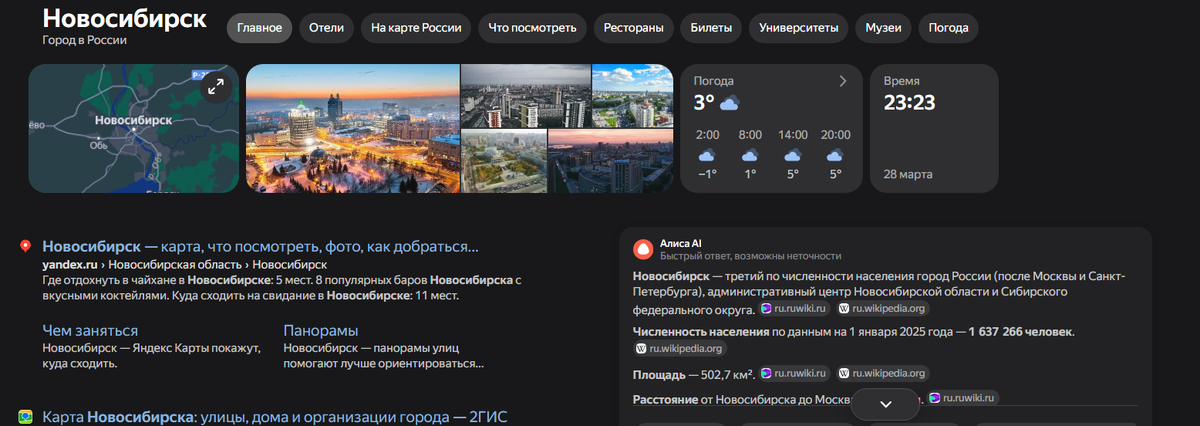
Task: Open the Рестораны tab
Action: [x=634, y=28]
